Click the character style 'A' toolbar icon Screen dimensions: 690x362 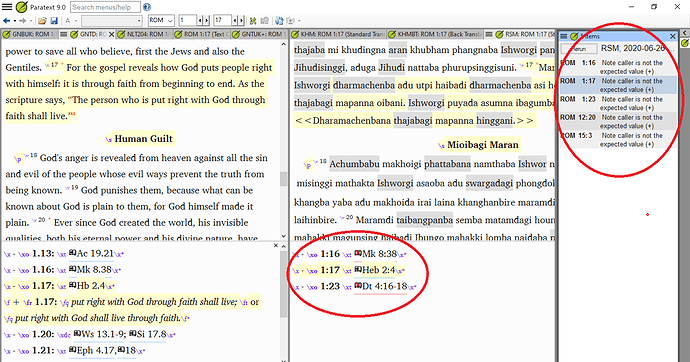[x=68, y=21]
